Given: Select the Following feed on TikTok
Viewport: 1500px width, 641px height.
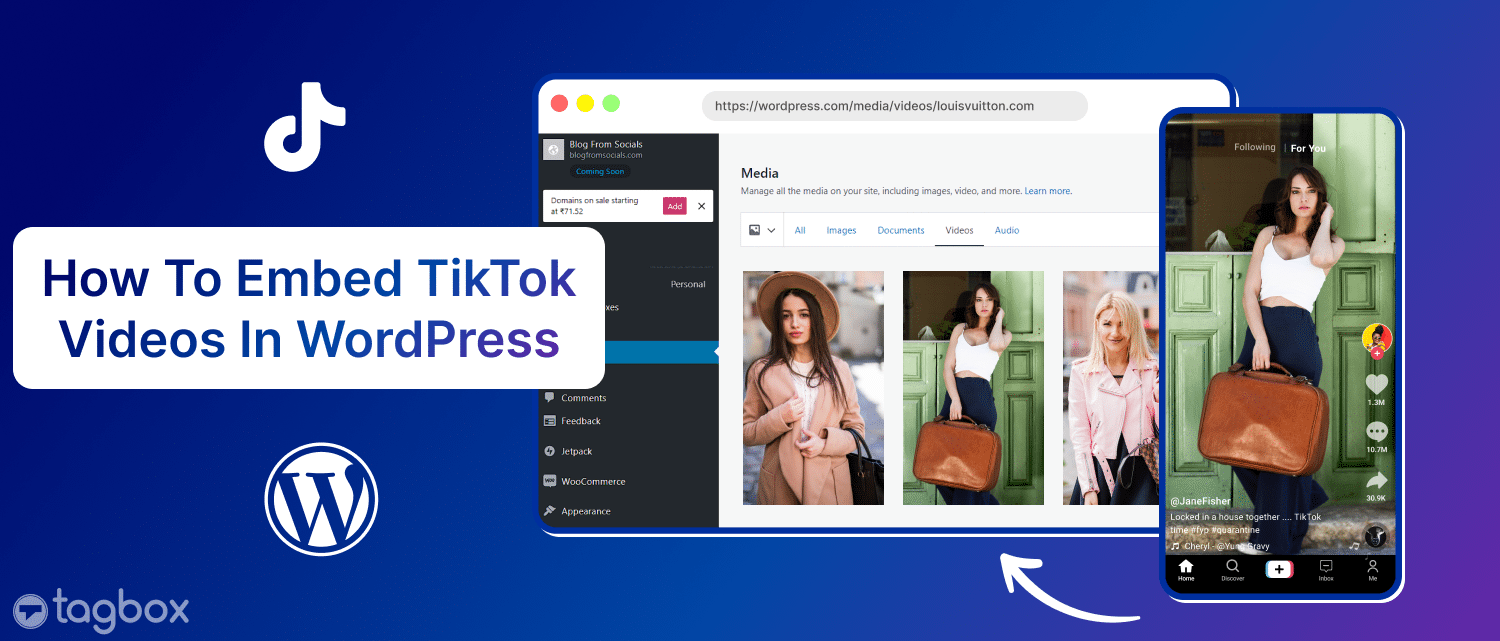Looking at the screenshot, I should pyautogui.click(x=1255, y=146).
